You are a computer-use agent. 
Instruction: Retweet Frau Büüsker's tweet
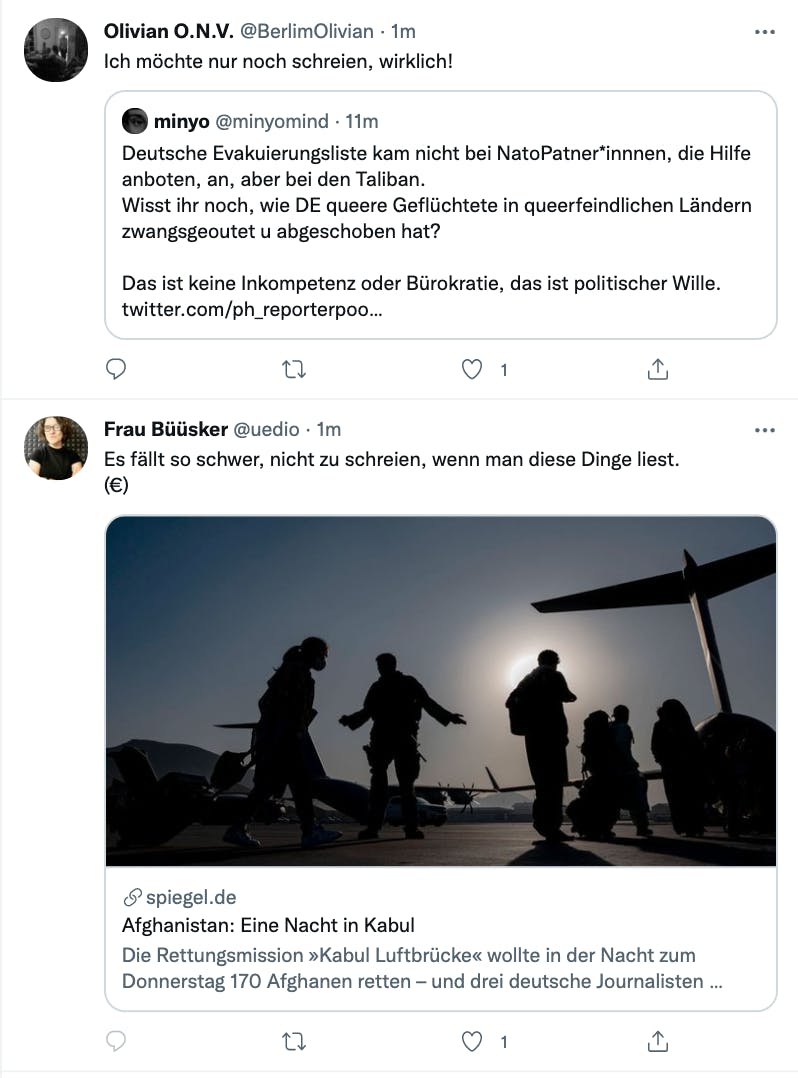[293, 1042]
